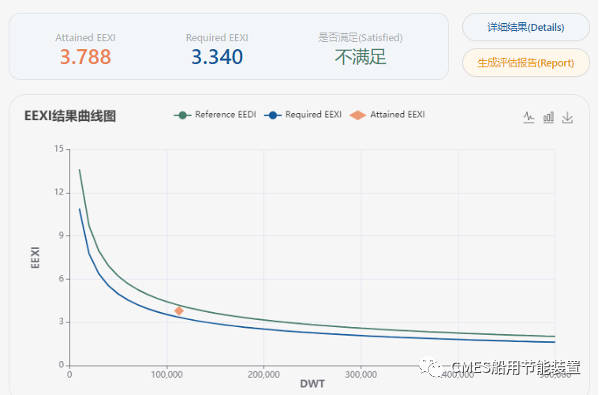Image resolution: width=600 pixels, height=395 pixels.
Task: Click the 100,000 x-axis tick label
Action: click(166, 375)
